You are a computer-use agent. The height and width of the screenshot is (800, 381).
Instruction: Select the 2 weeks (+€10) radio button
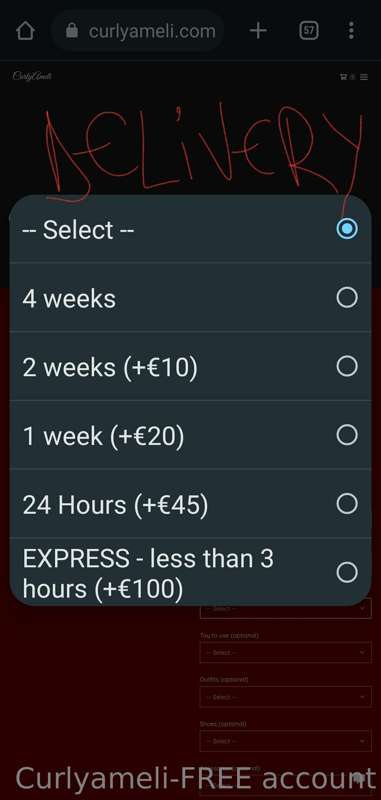pos(347,366)
